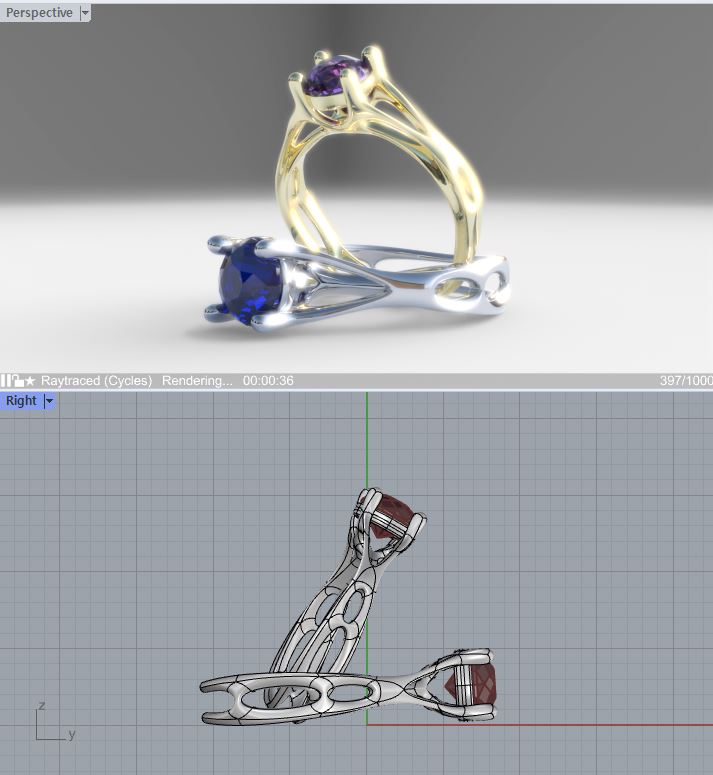Select the Right viewport title
713x775 pixels.
(x=21, y=401)
